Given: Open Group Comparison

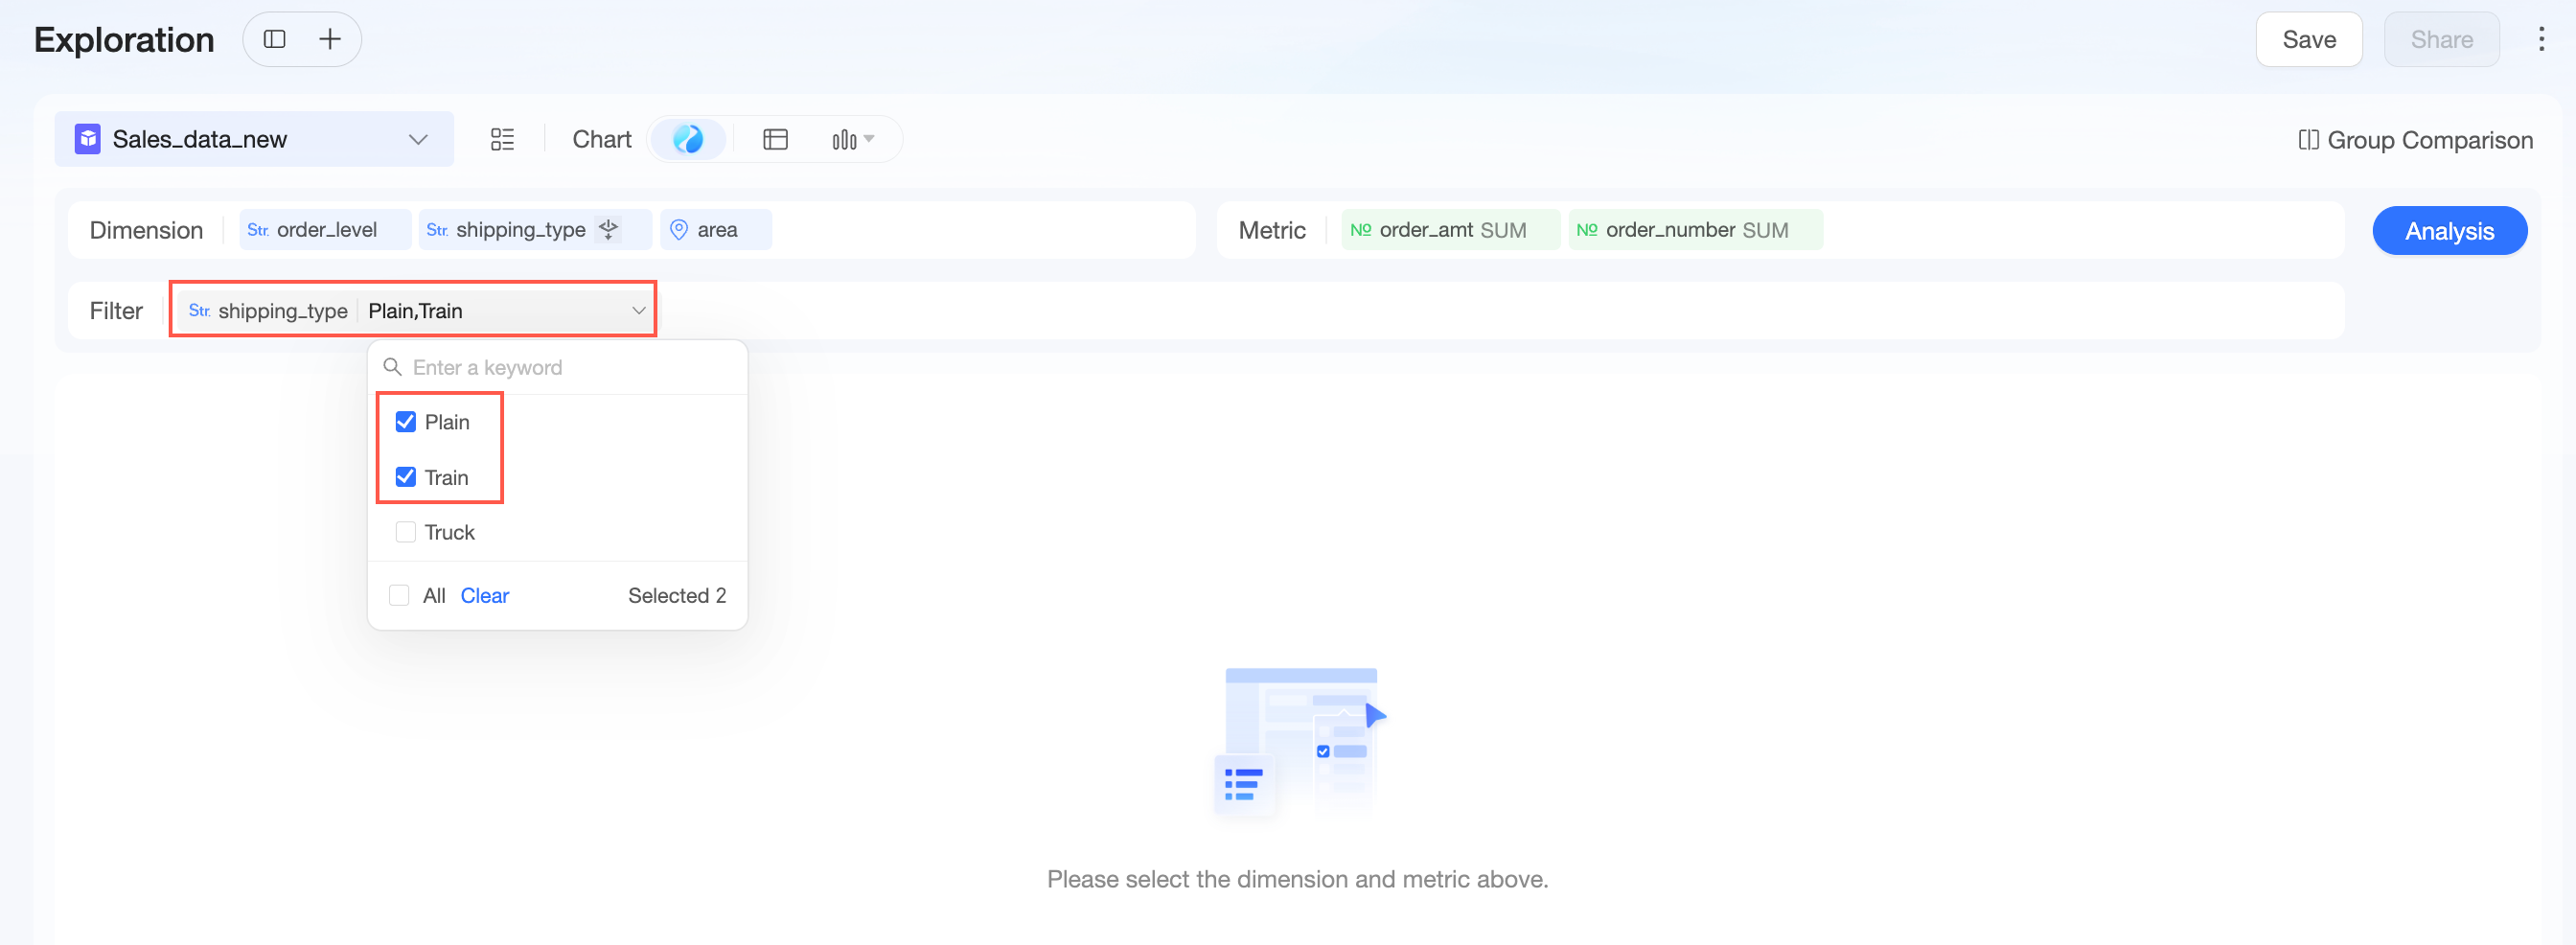Looking at the screenshot, I should [x=2415, y=140].
